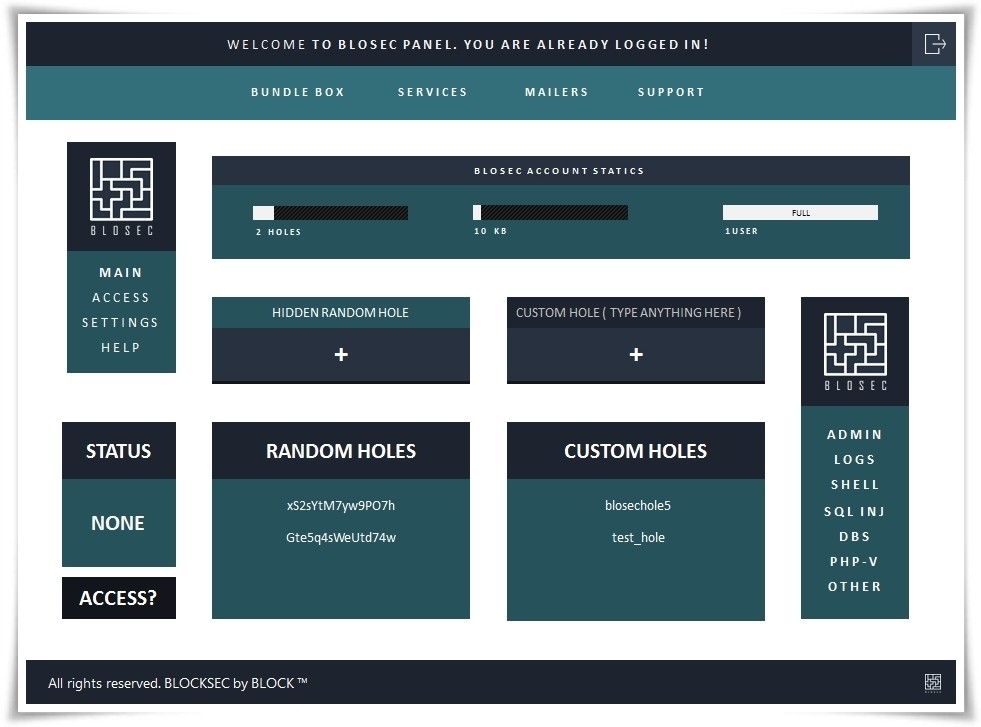This screenshot has width=981, height=727.
Task: Open Settings from the left sidebar
Action: 121,323
